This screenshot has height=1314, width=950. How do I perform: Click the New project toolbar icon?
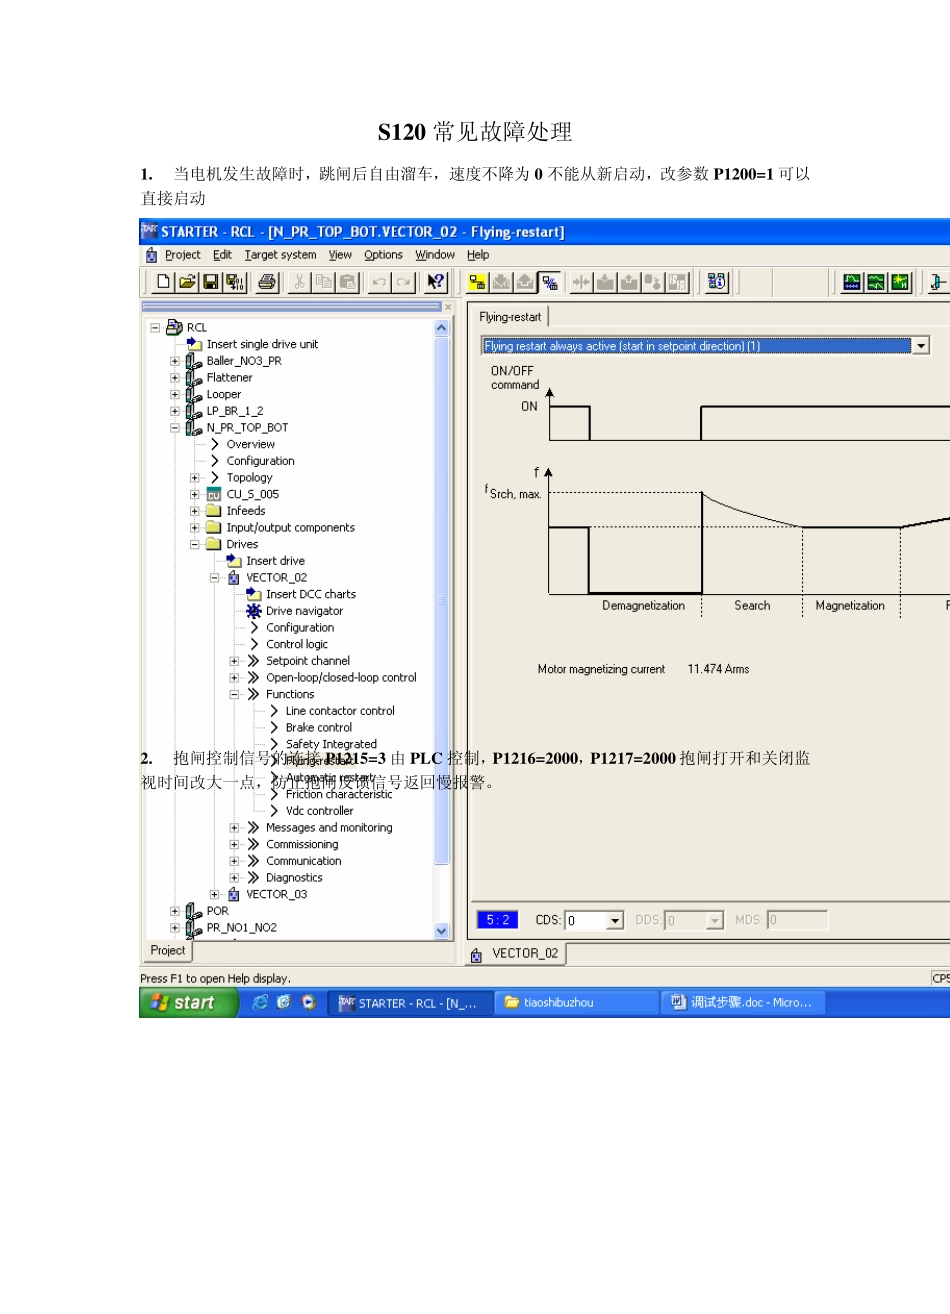[x=164, y=283]
